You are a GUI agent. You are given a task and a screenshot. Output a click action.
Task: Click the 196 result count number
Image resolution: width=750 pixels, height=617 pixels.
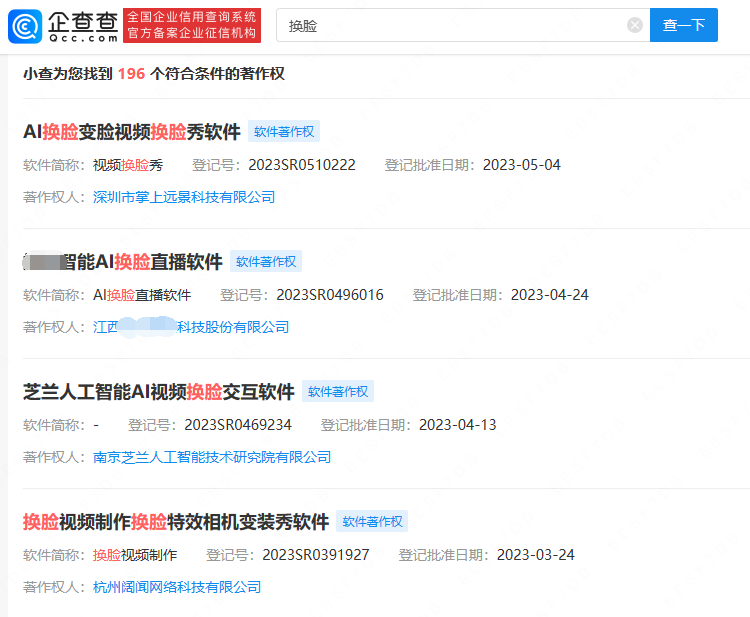[x=132, y=74]
